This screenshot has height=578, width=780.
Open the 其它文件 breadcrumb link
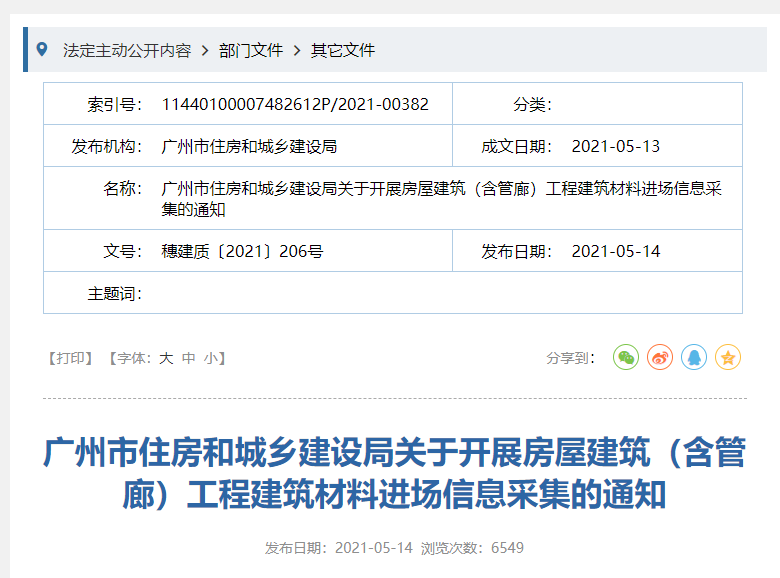[x=343, y=50]
